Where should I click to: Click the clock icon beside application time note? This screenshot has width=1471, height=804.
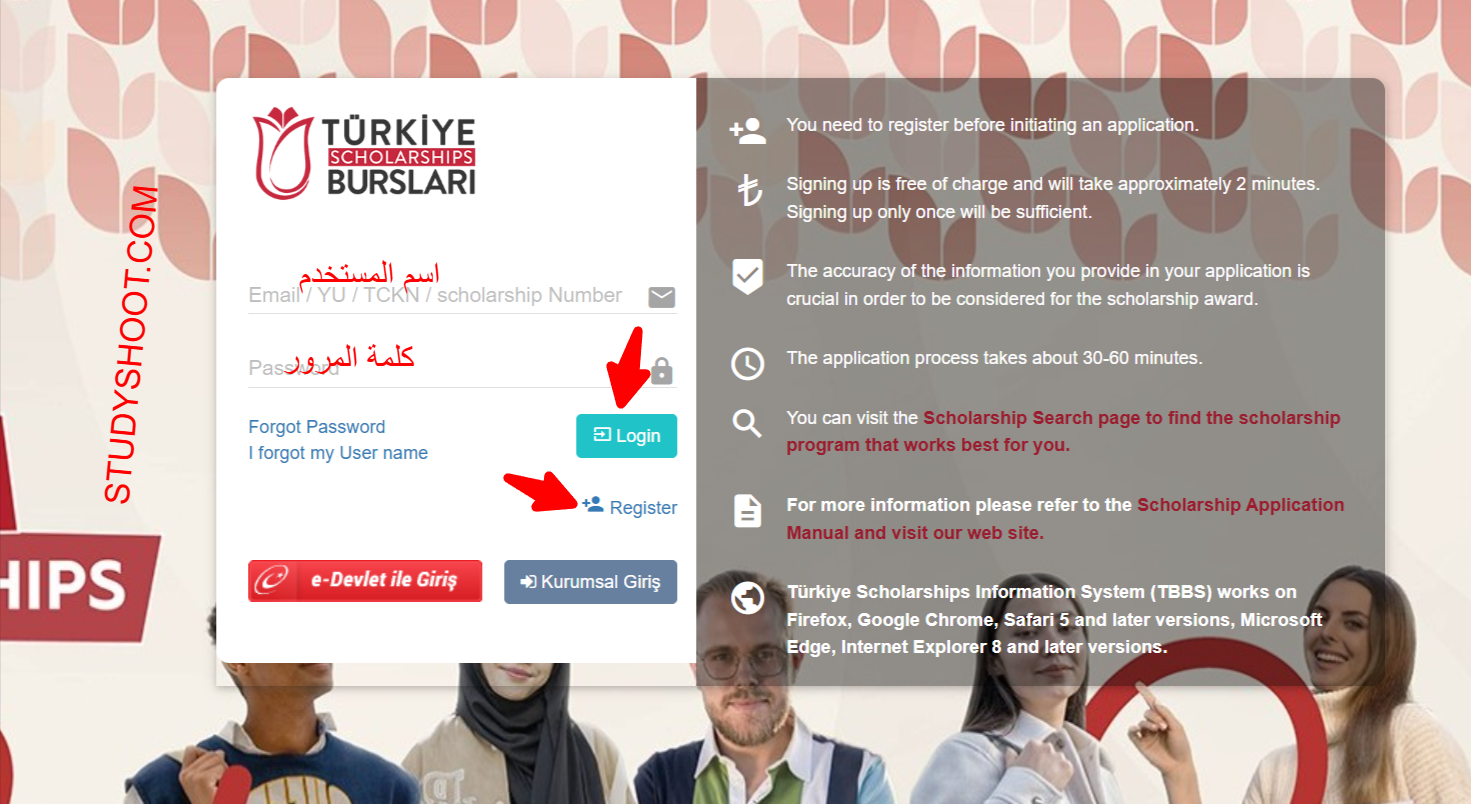point(748,364)
